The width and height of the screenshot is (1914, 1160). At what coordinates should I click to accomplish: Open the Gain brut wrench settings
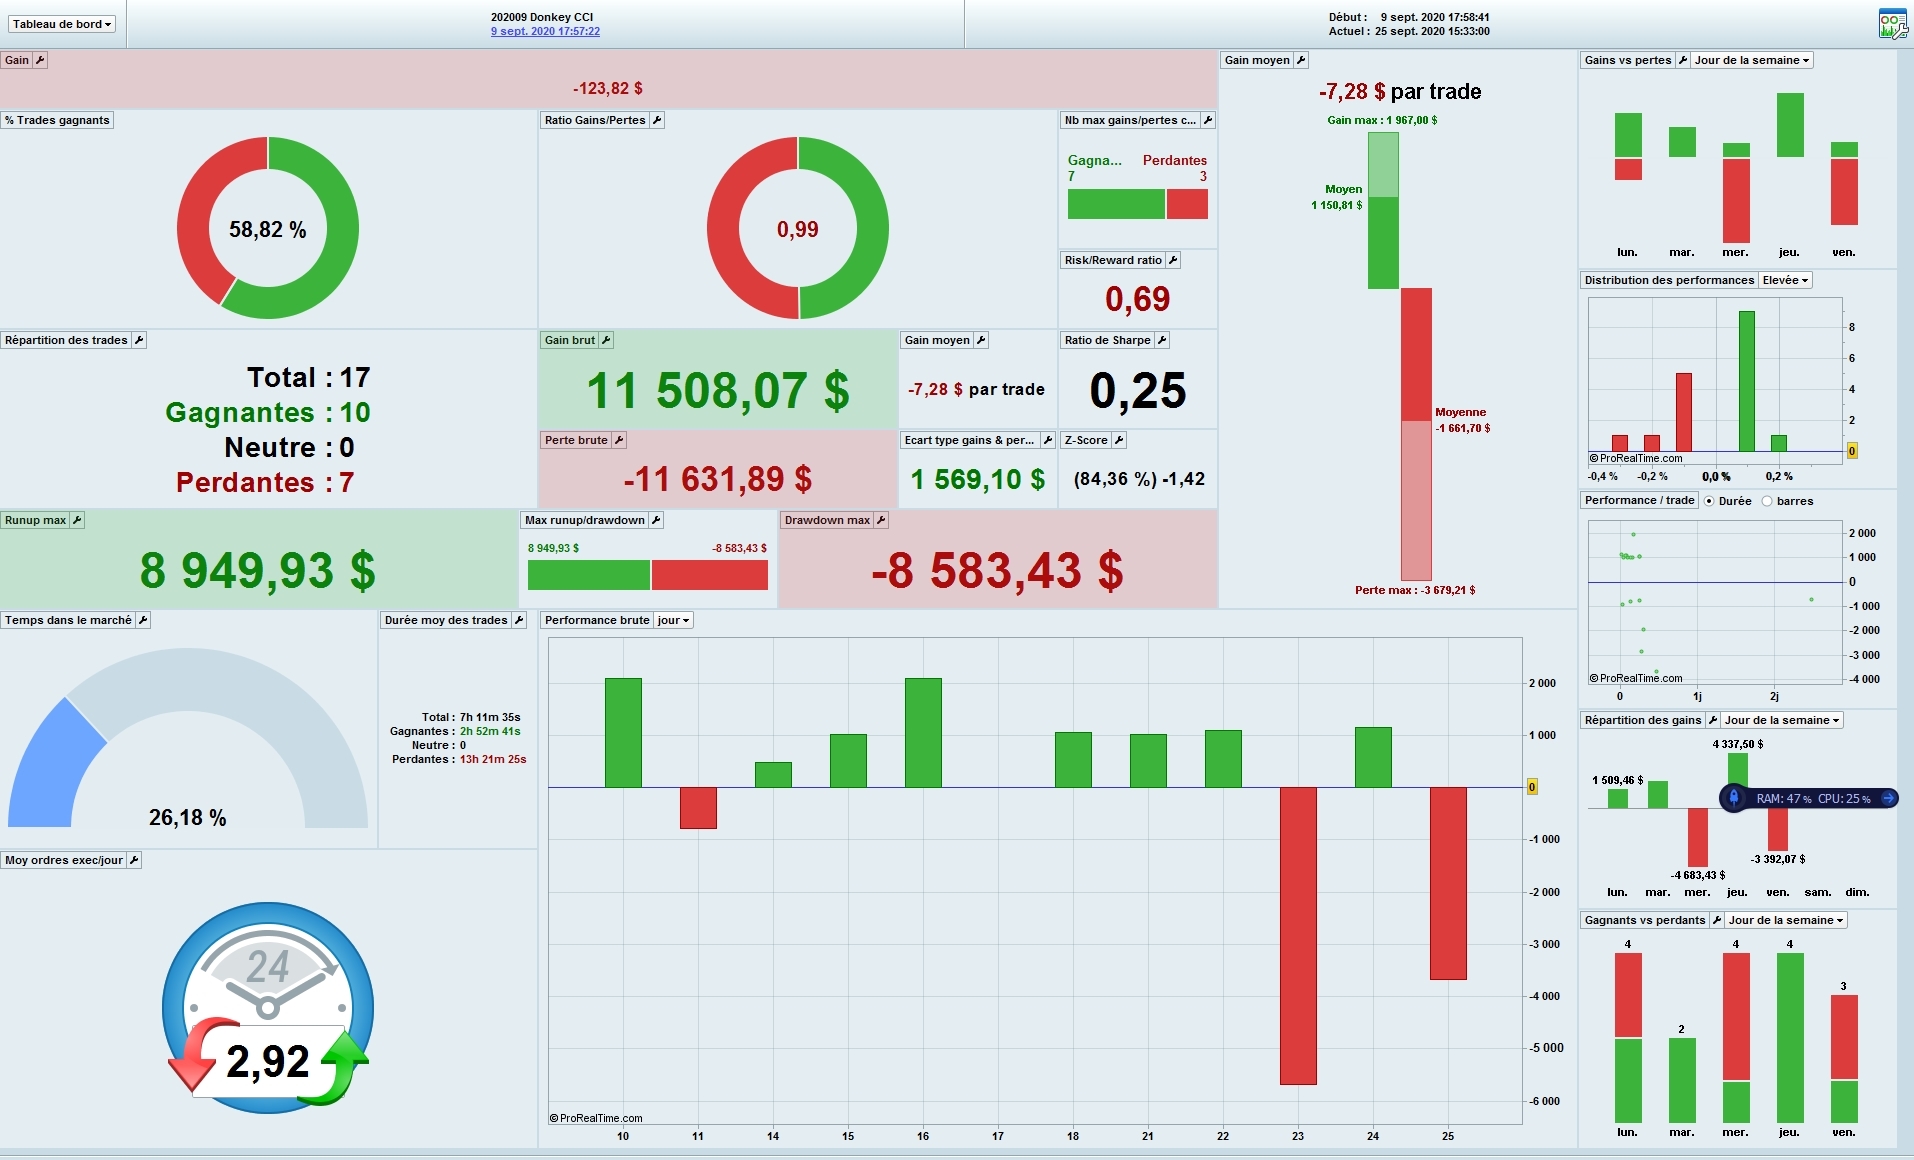pos(606,340)
